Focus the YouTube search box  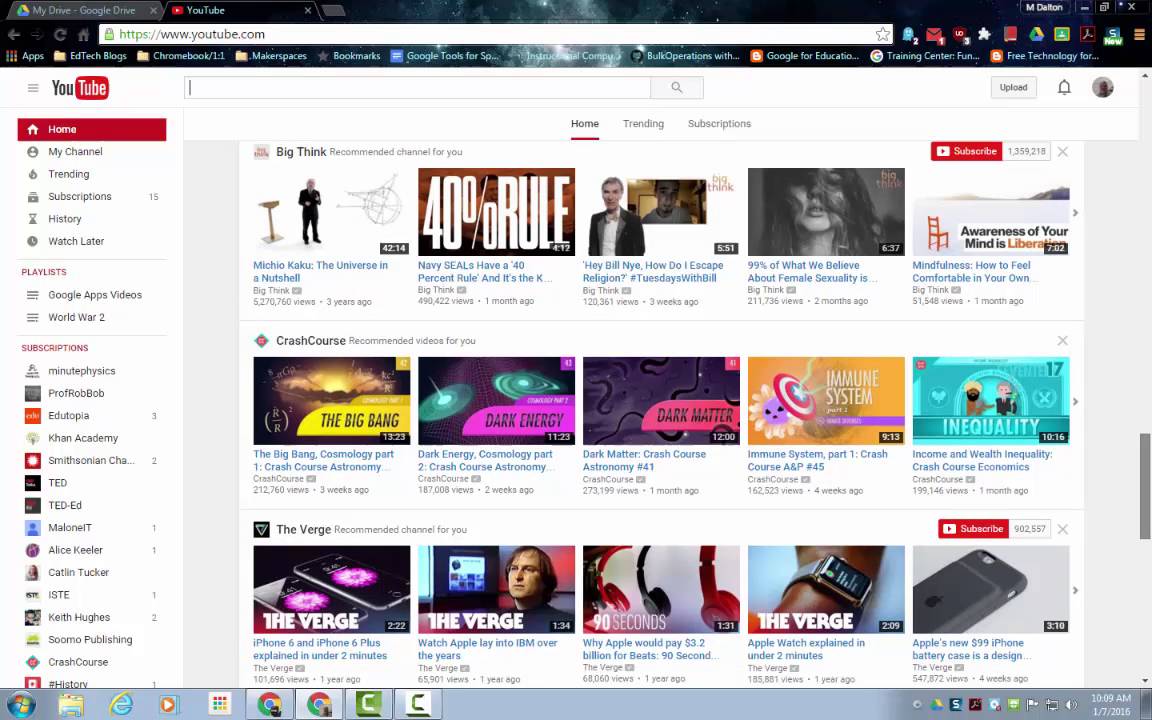(417, 87)
